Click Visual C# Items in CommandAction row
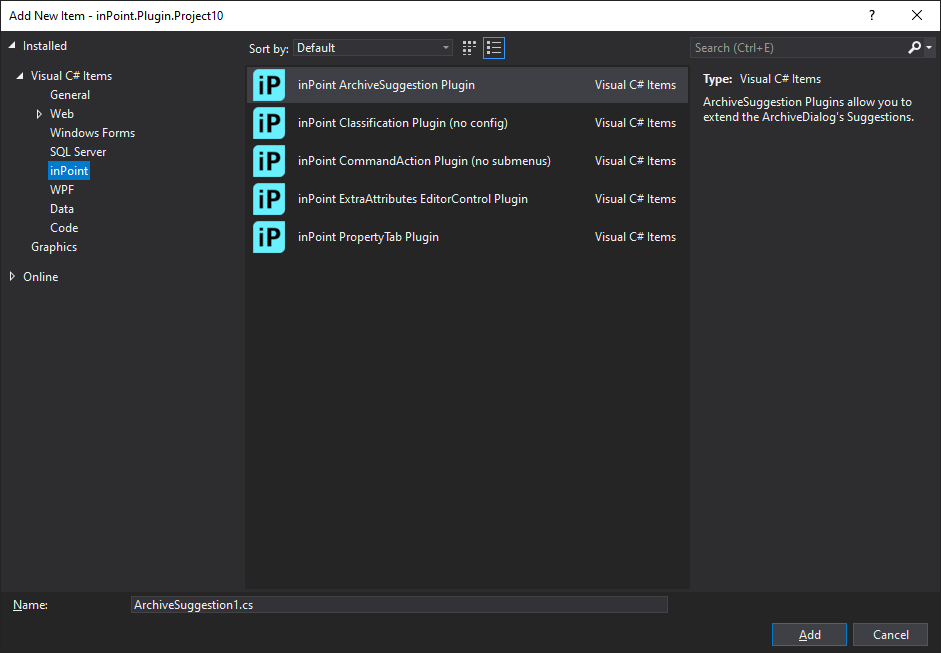Viewport: 941px width, 653px height. tap(636, 161)
